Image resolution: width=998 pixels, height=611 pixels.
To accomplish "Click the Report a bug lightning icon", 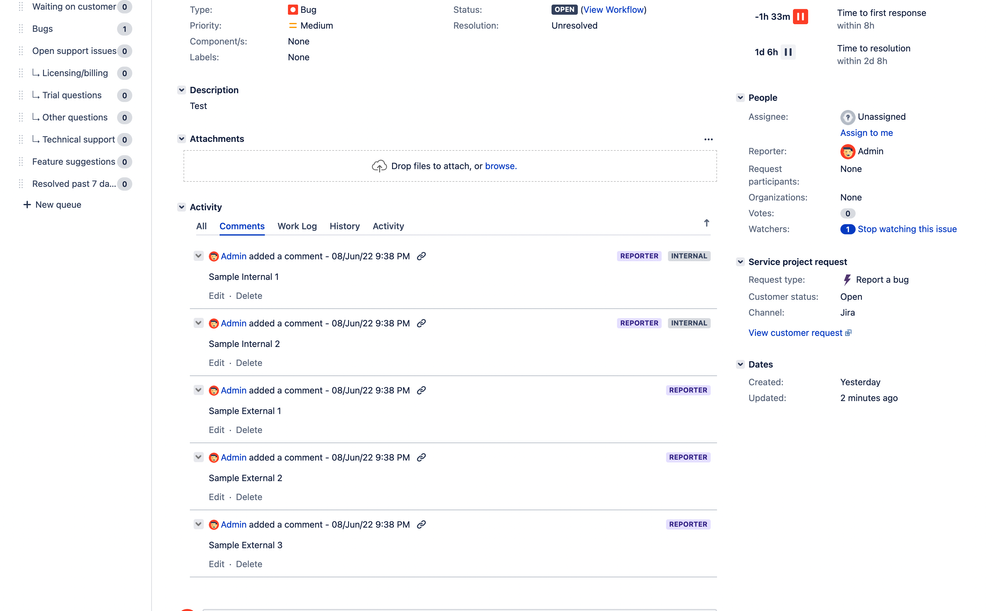I will click(x=847, y=280).
